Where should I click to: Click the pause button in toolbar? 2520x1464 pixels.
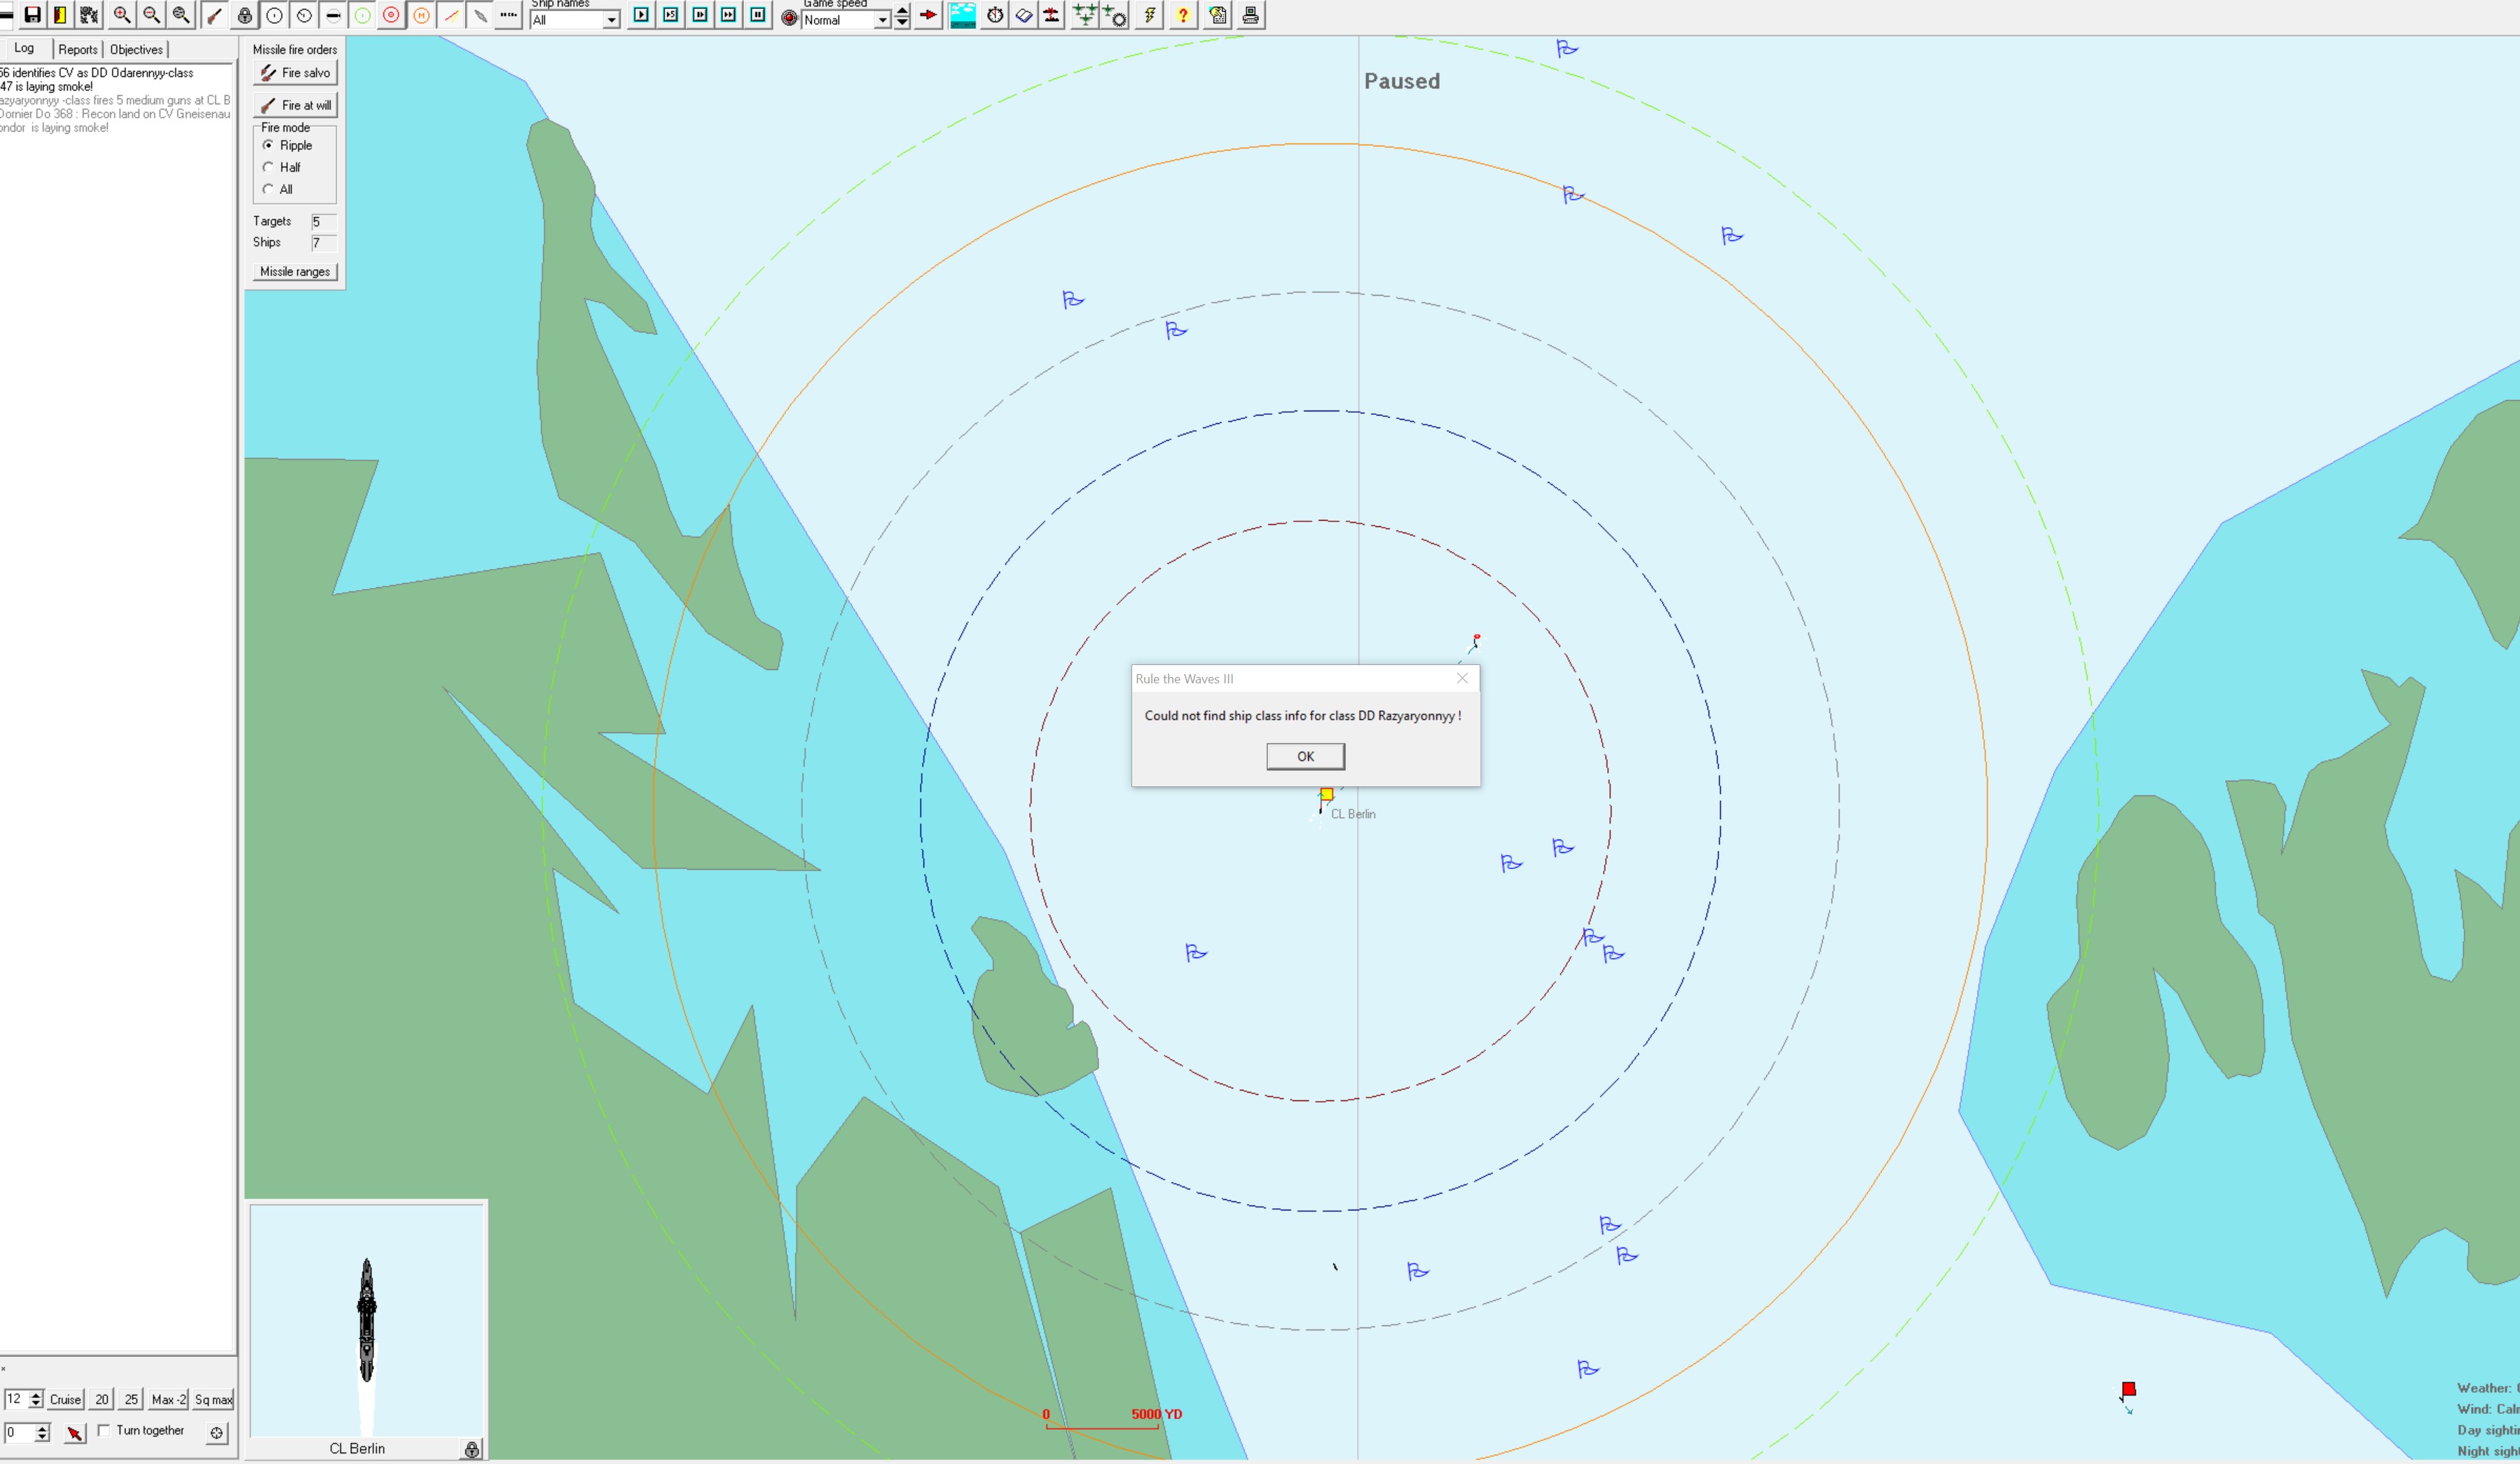pyautogui.click(x=759, y=15)
